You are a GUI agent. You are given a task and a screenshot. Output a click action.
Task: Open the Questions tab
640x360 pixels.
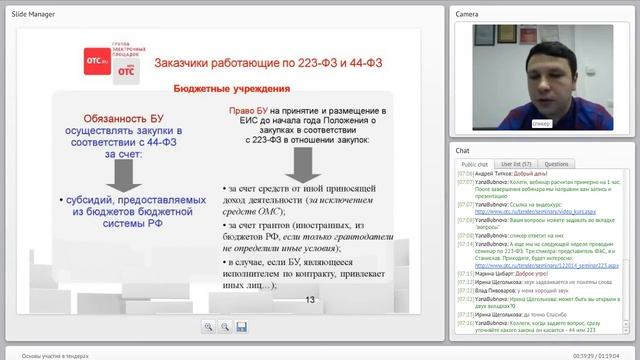556,164
